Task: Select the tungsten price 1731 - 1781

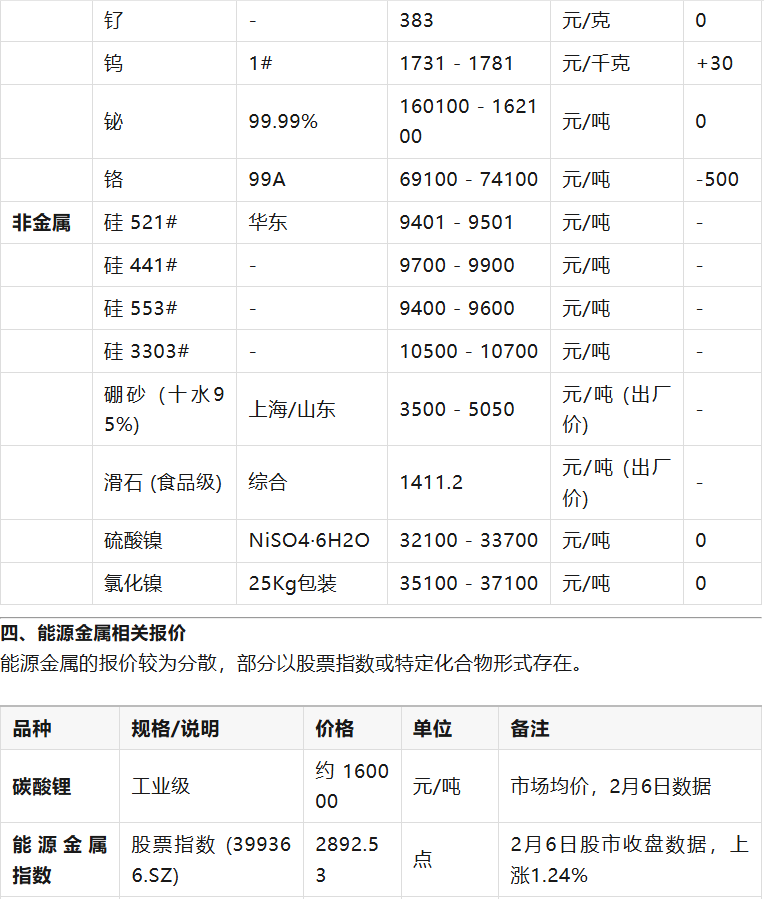Action: coord(456,63)
